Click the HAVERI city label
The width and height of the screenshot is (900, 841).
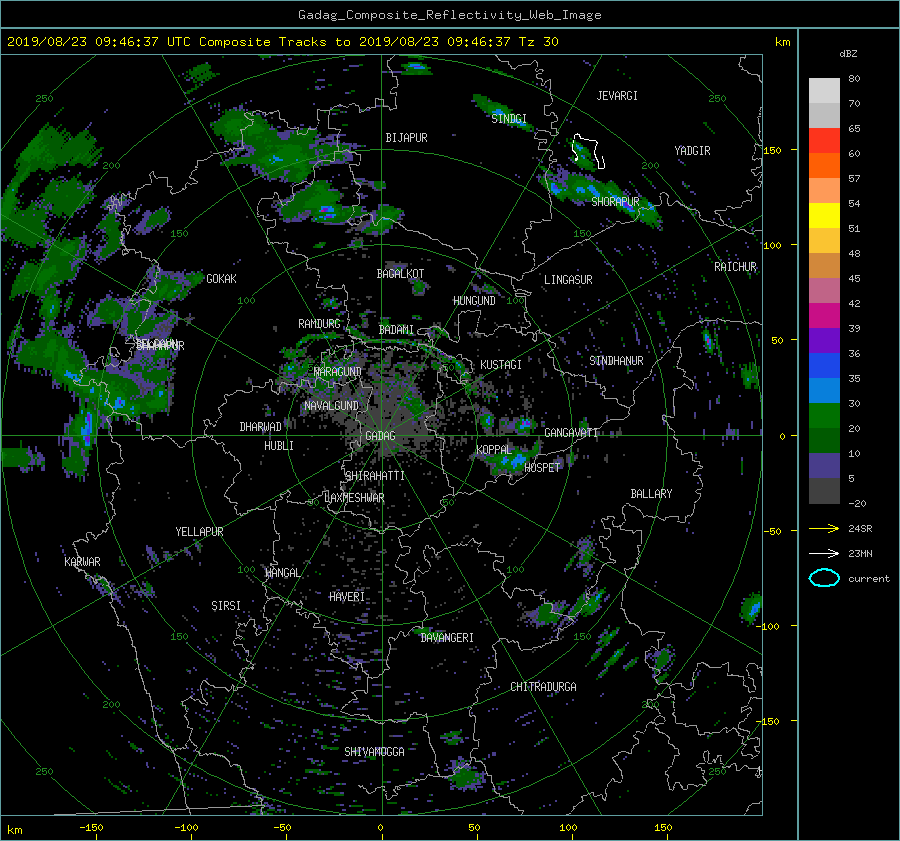coord(347,597)
